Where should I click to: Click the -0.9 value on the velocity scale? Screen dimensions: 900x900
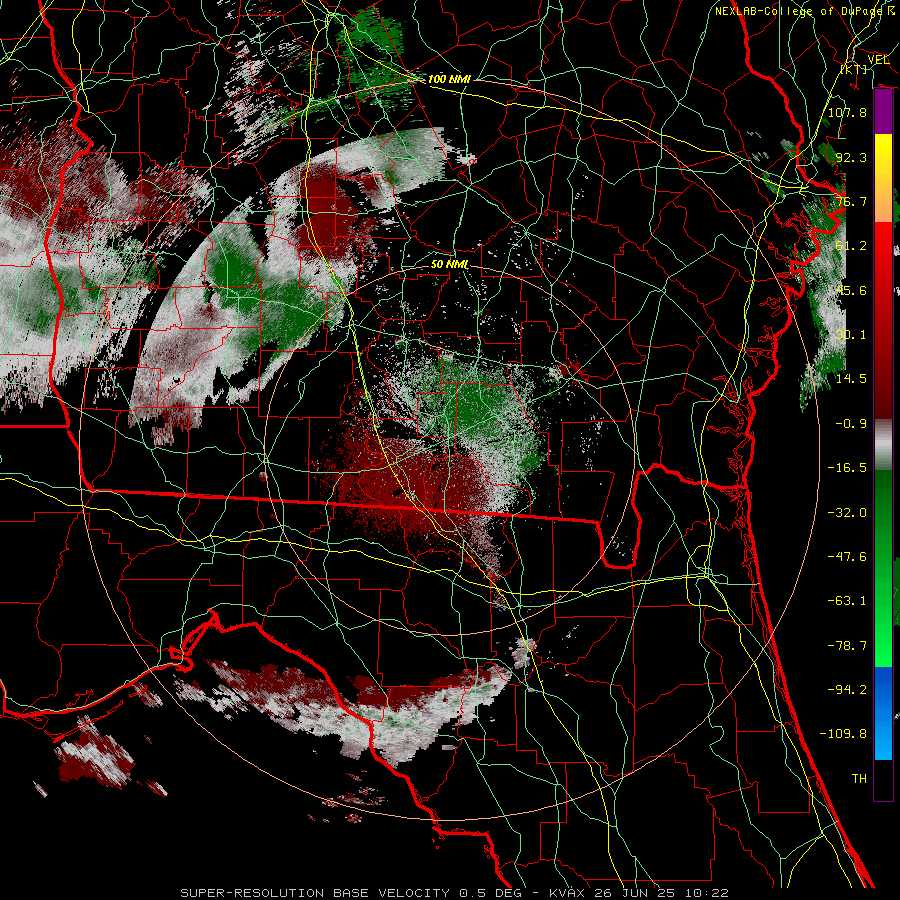pos(851,424)
